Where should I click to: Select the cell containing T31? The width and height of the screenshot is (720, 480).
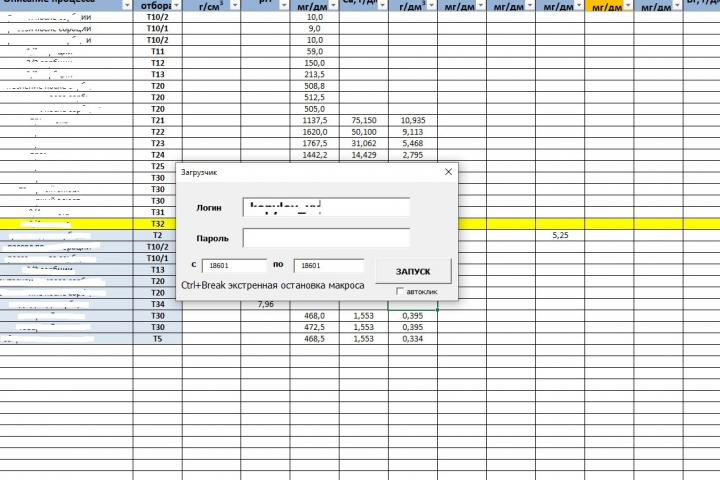pos(155,212)
